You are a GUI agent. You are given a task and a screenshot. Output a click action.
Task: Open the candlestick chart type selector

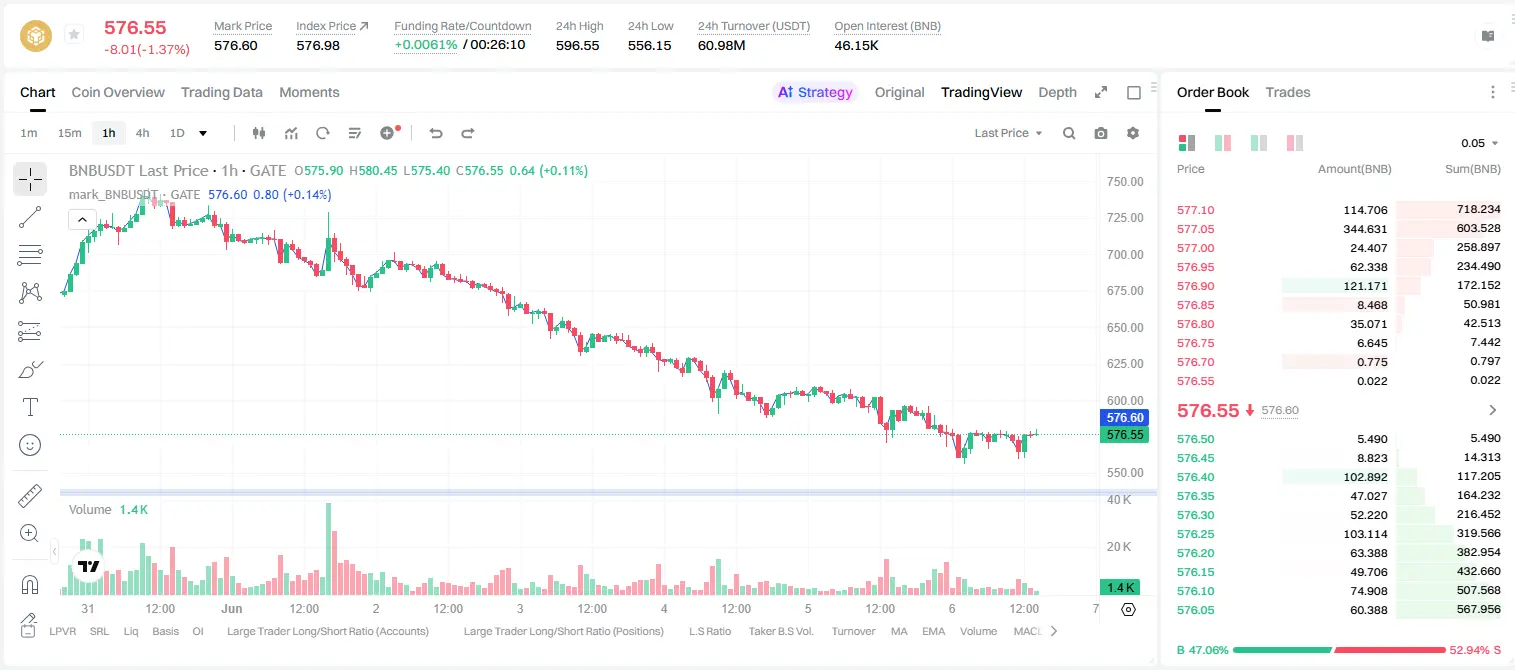259,133
